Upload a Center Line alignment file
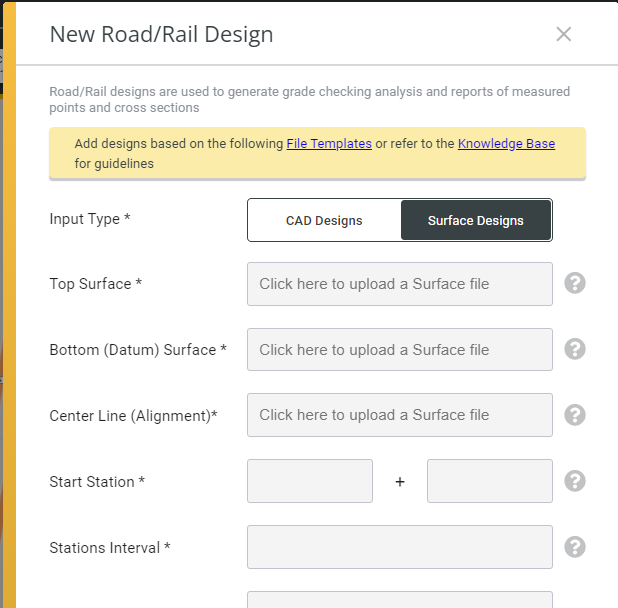The width and height of the screenshot is (618, 608). [400, 415]
